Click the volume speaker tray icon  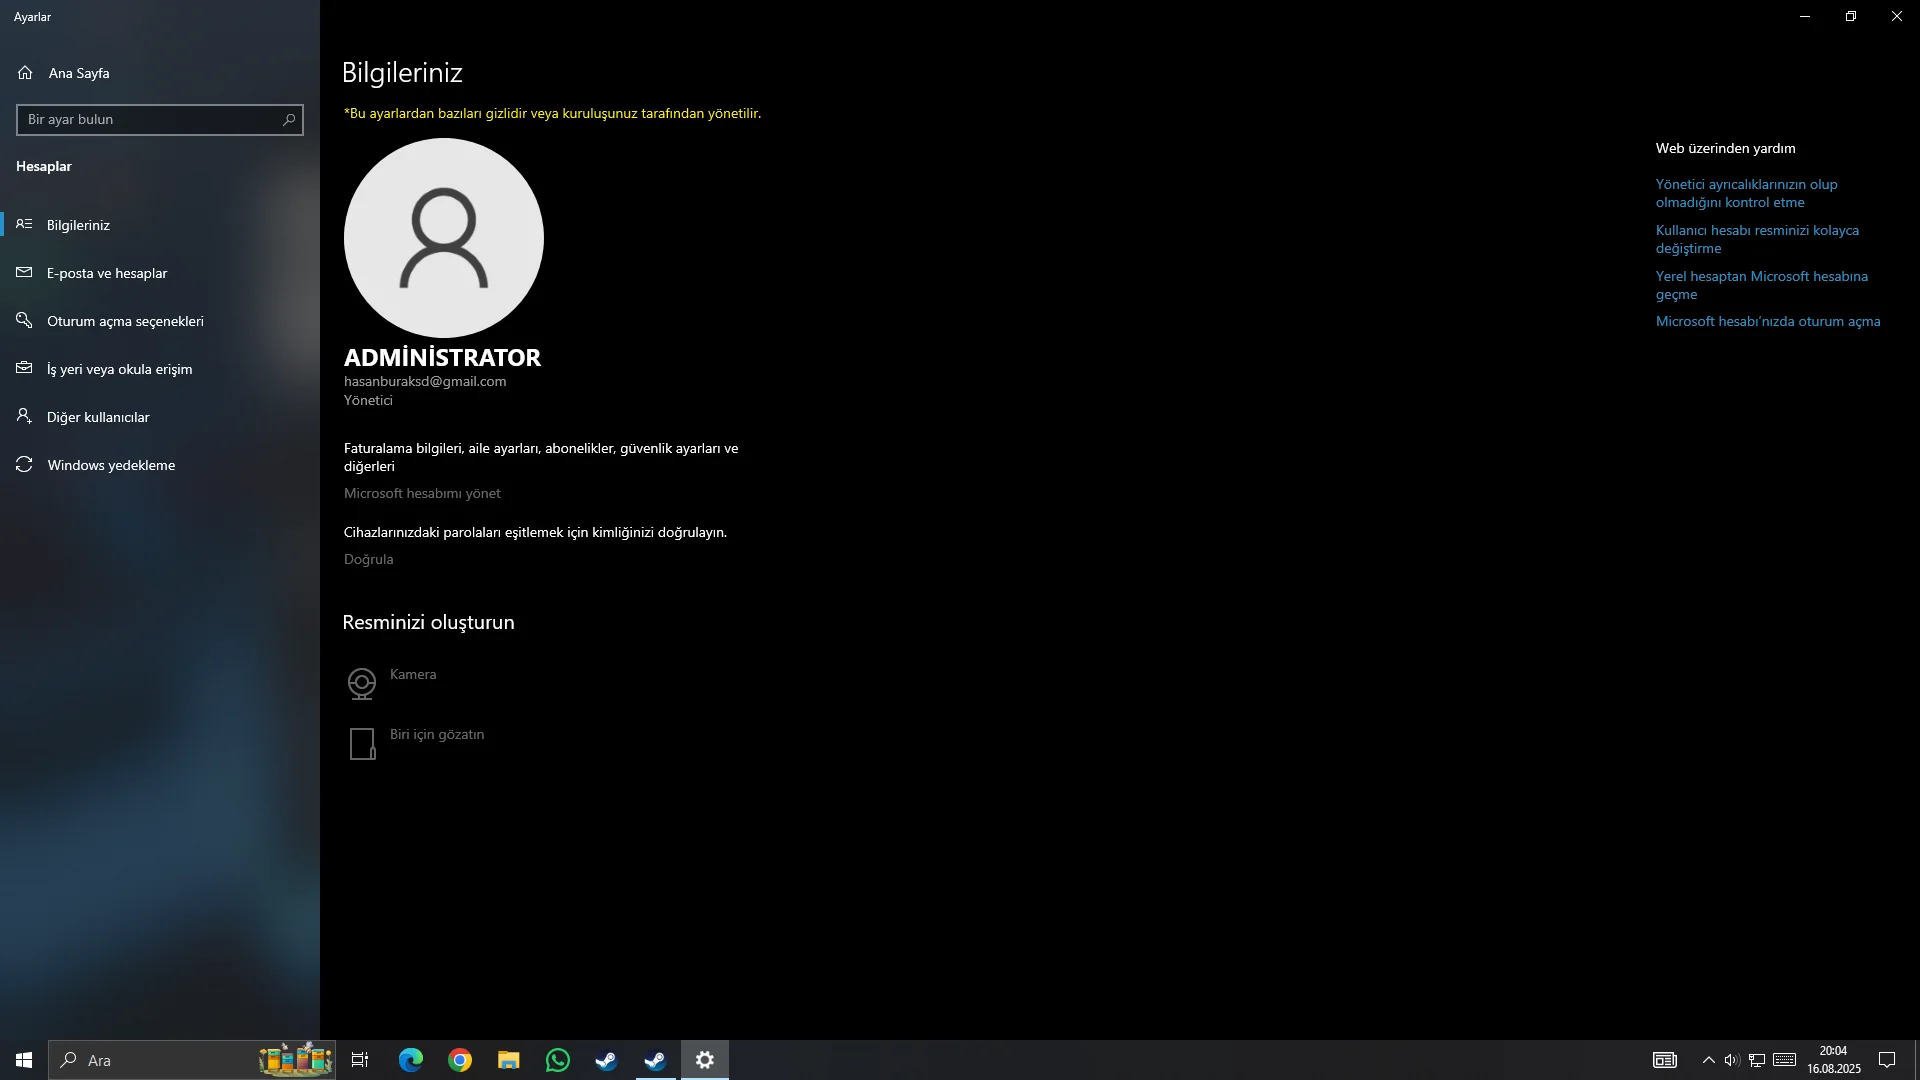[x=1732, y=1060]
